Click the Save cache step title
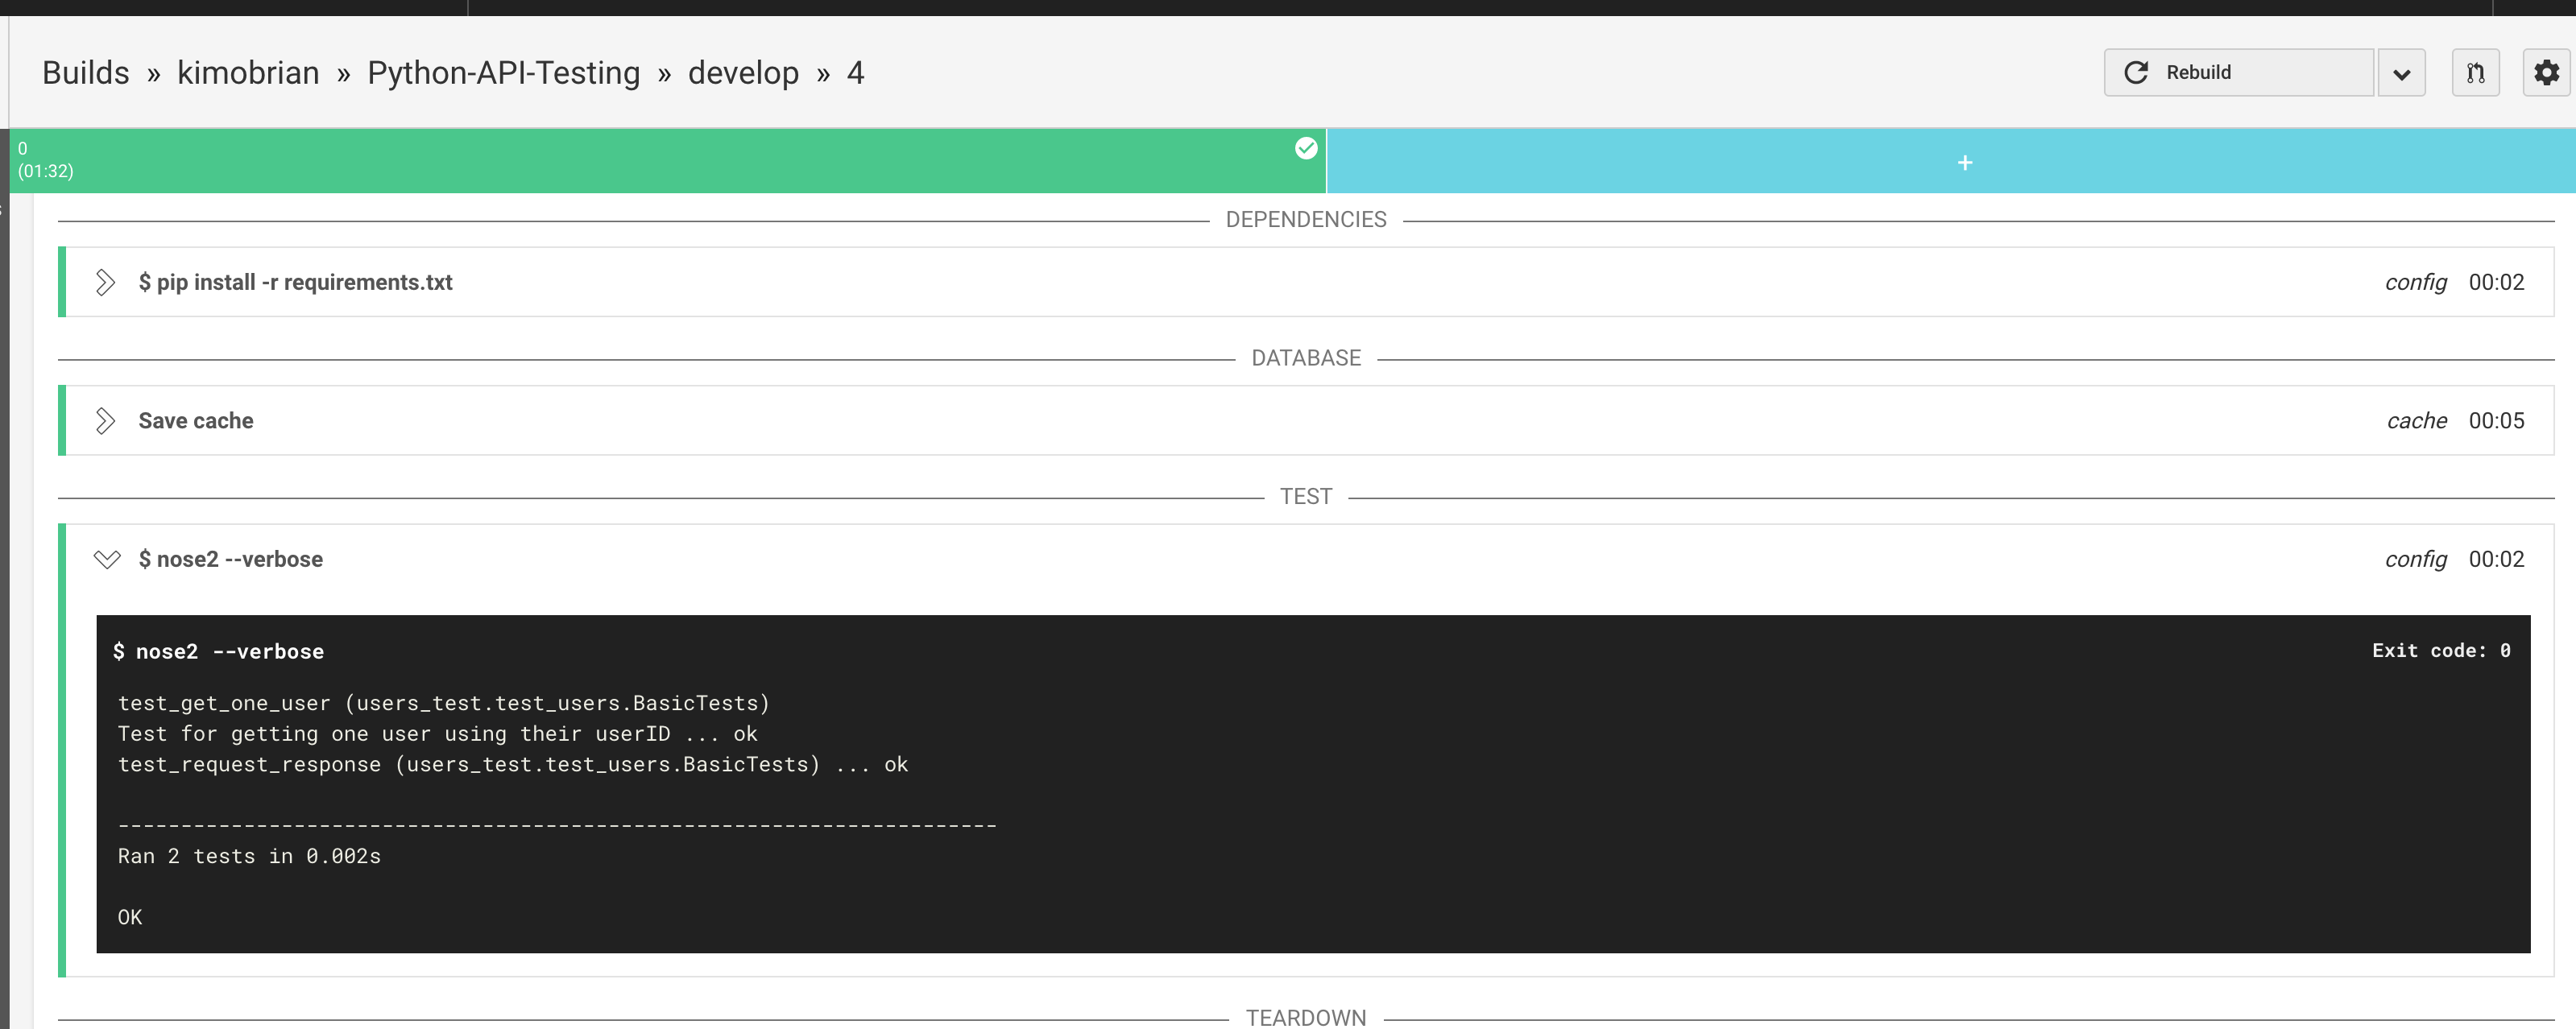Viewport: 2576px width, 1029px height. click(196, 421)
